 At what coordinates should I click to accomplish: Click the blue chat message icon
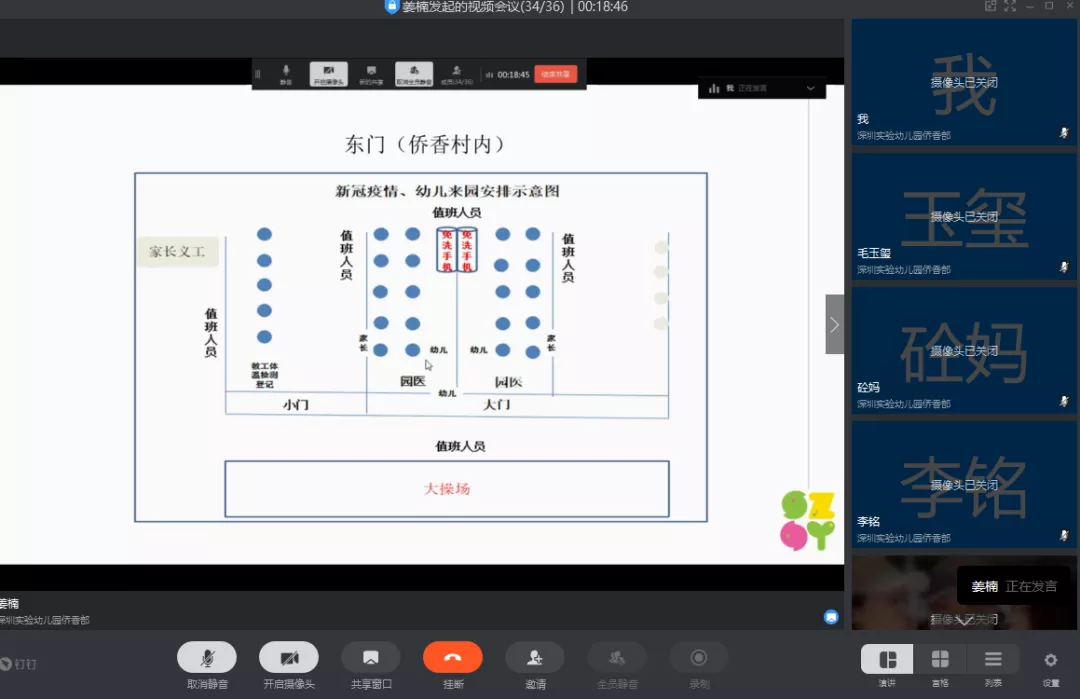[x=831, y=617]
